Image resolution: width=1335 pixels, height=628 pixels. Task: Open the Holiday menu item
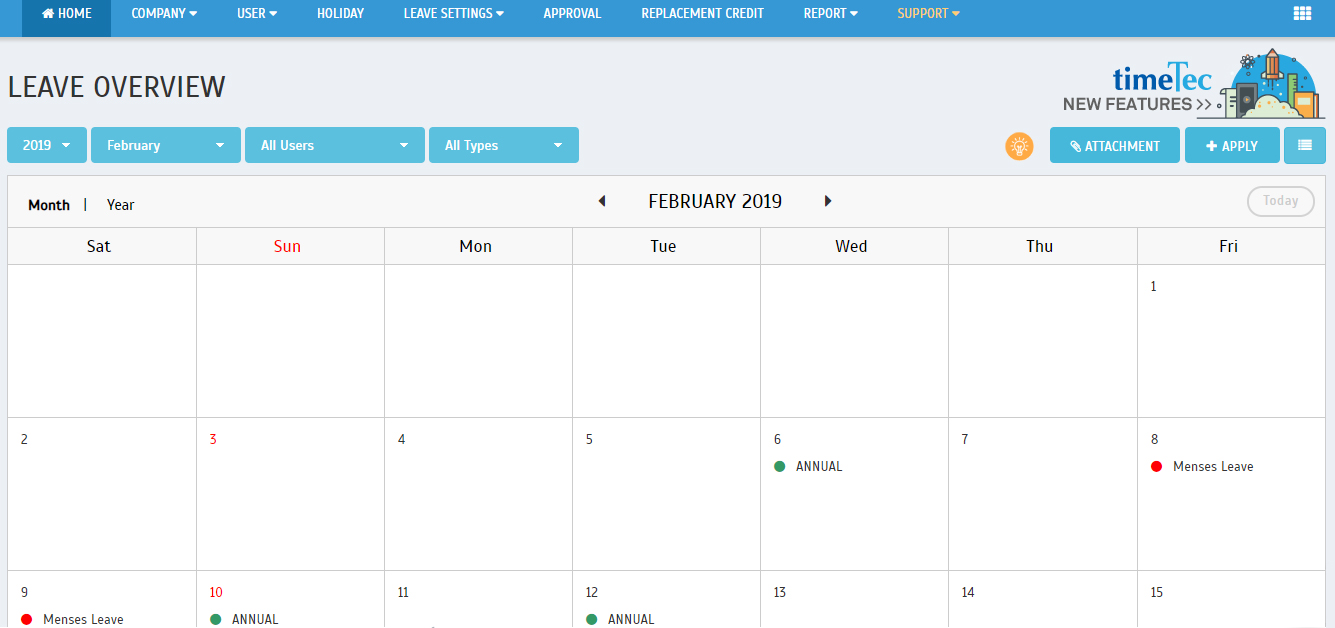tap(340, 14)
